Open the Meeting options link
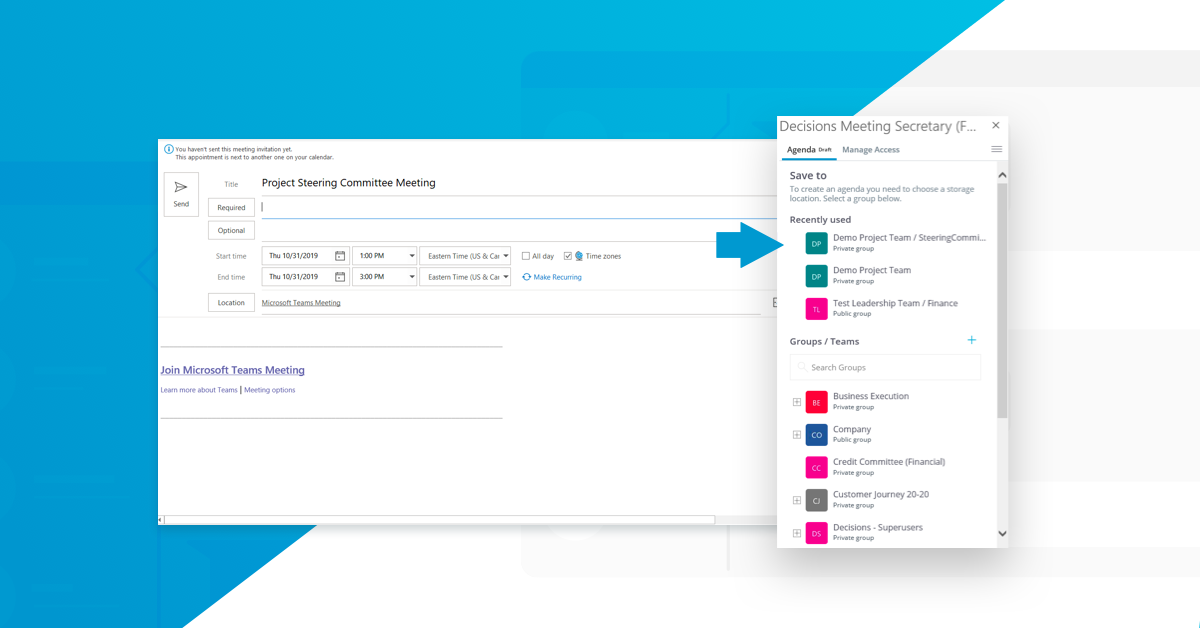The width and height of the screenshot is (1200, 628). pos(270,390)
